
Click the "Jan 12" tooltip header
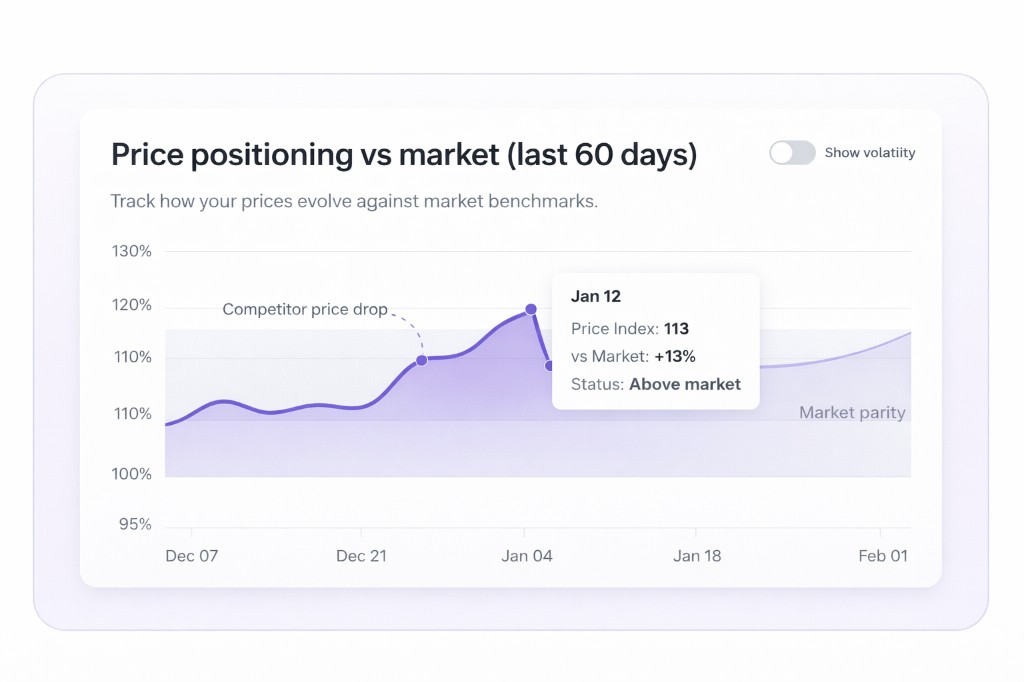[596, 296]
